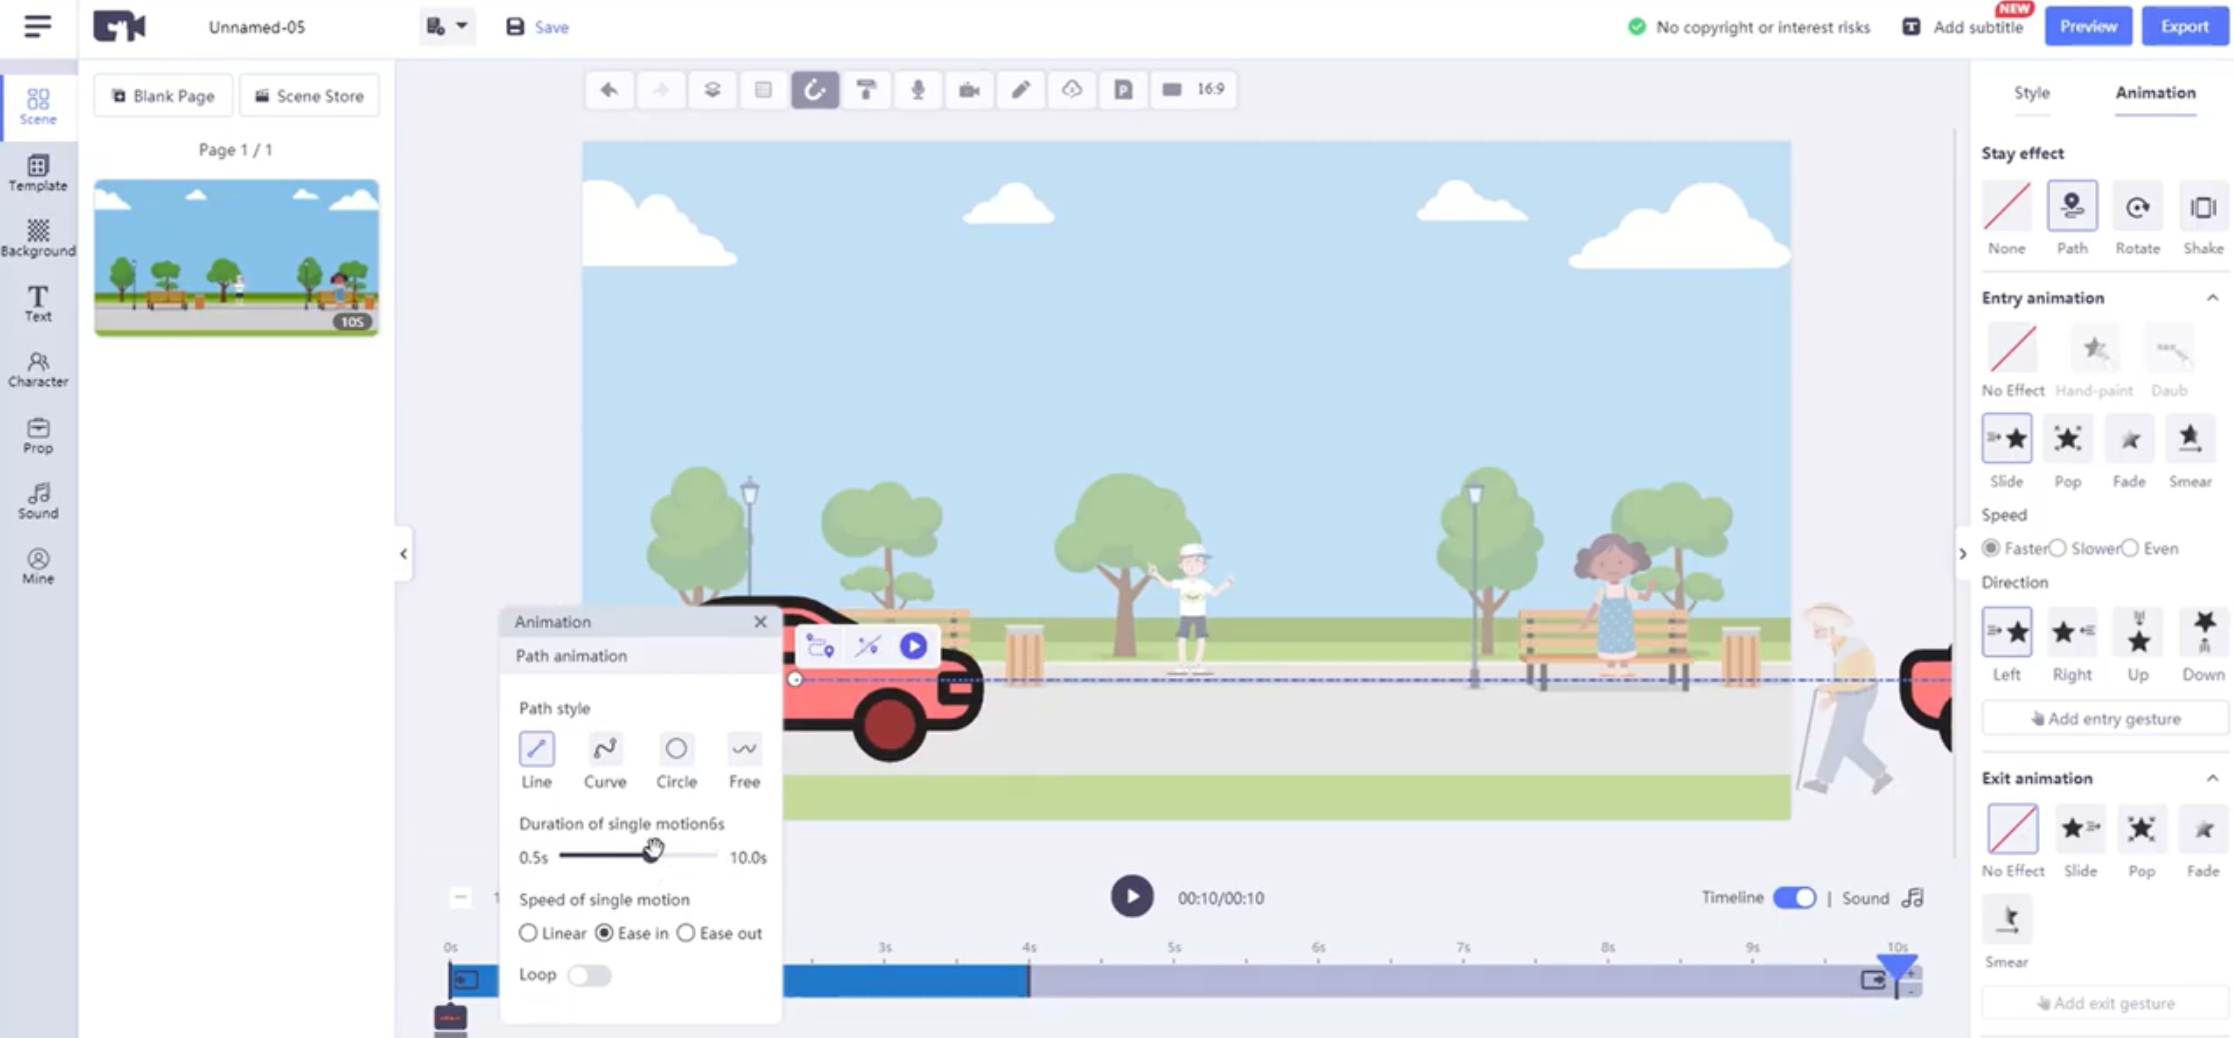The image size is (2234, 1038).
Task: Choose Fade entry animation
Action: point(2130,438)
